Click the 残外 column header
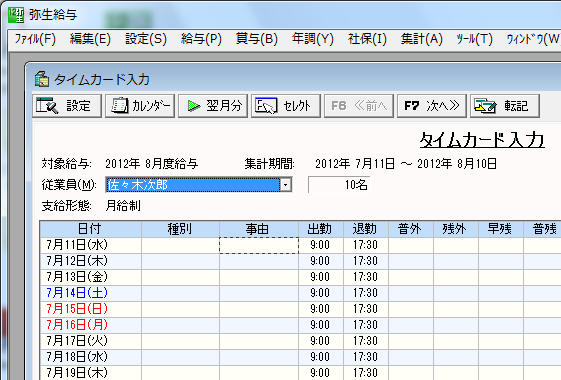The height and width of the screenshot is (380, 561). (x=456, y=229)
